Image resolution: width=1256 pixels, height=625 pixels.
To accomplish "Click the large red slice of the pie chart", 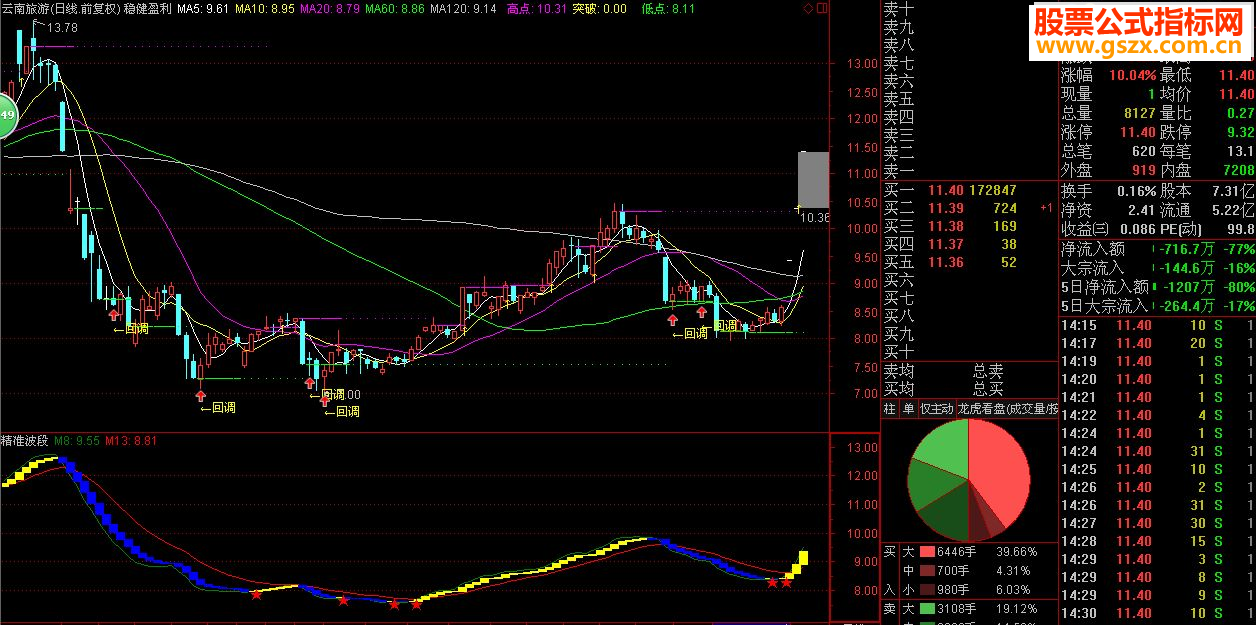I will pyautogui.click(x=1000, y=470).
